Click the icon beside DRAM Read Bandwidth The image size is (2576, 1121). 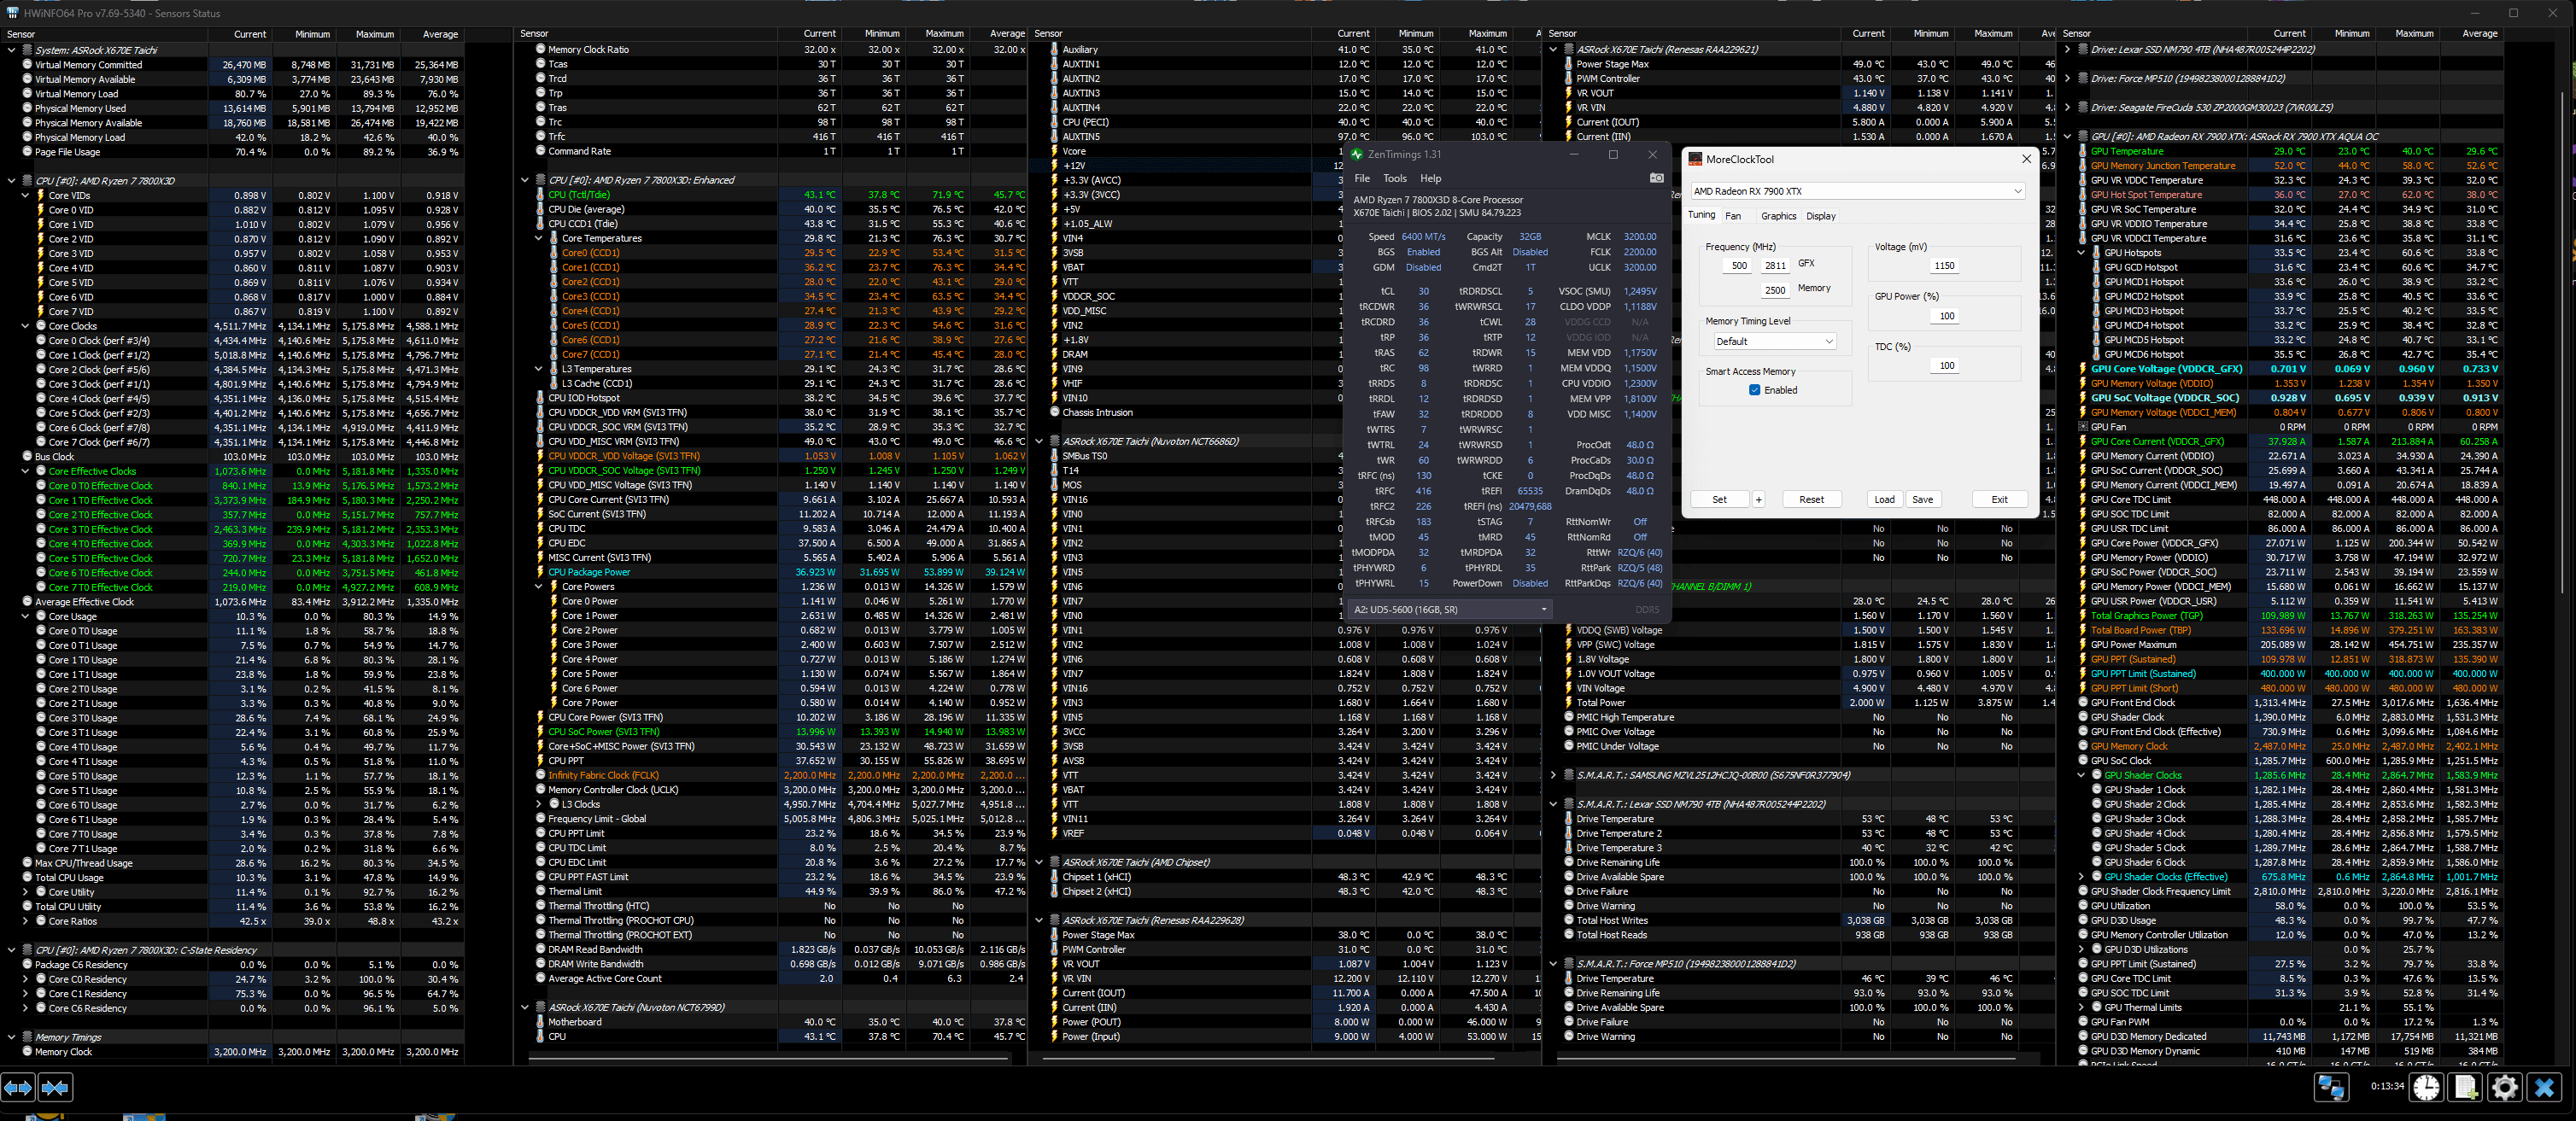540,950
